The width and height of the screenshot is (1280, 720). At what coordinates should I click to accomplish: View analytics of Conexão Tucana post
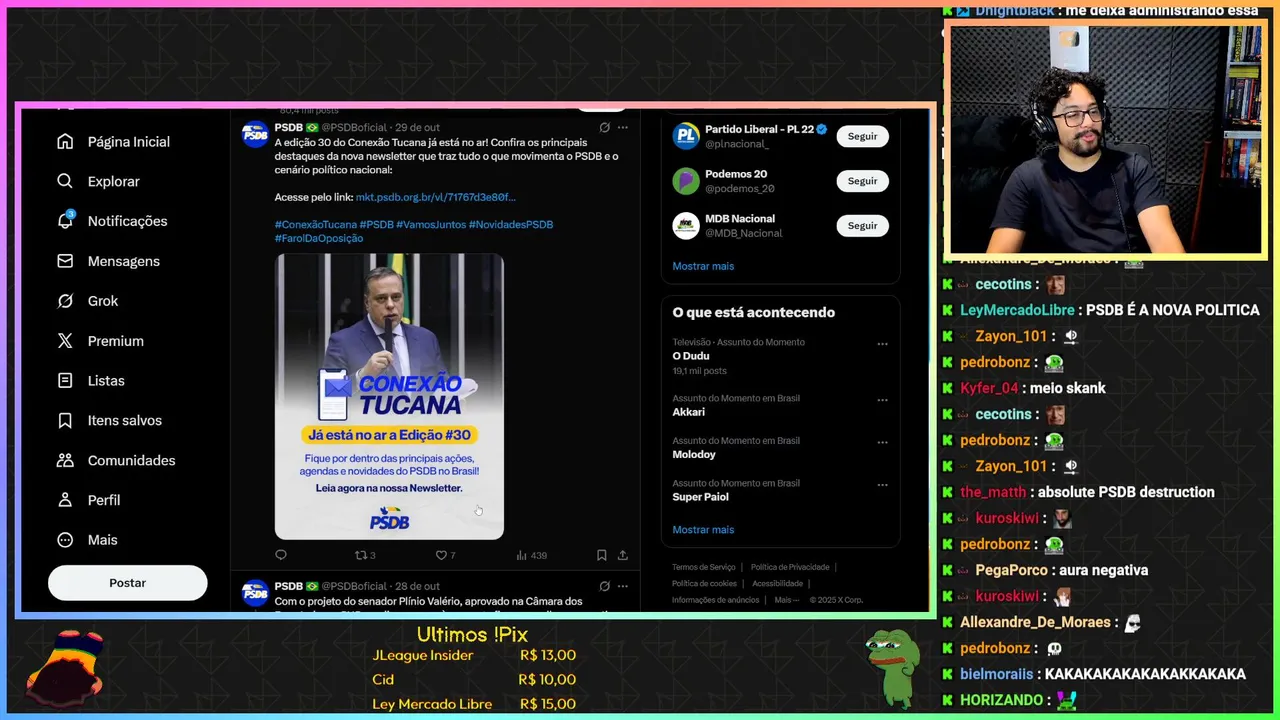pos(531,555)
